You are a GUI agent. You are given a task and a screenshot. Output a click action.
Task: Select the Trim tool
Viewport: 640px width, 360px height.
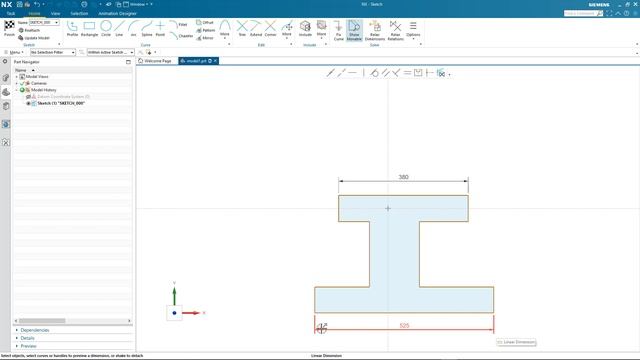242,29
